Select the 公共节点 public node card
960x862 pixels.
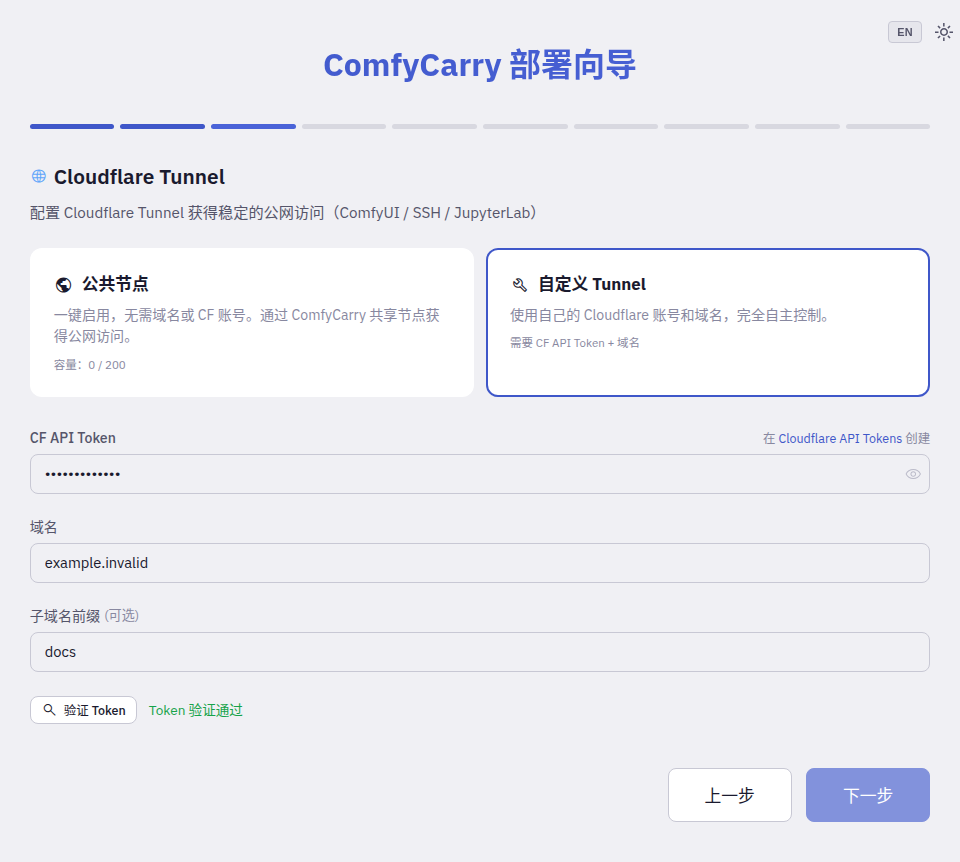pyautogui.click(x=252, y=322)
